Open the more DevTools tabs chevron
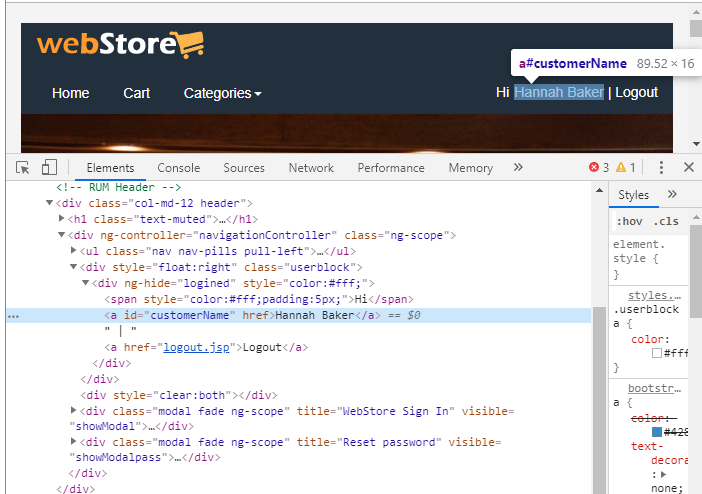This screenshot has width=702, height=494. click(x=518, y=168)
